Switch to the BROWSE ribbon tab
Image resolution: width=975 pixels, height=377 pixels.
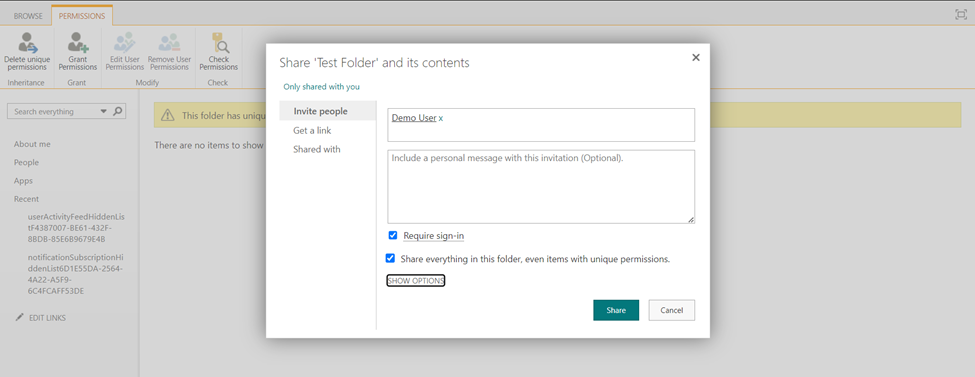tap(28, 16)
